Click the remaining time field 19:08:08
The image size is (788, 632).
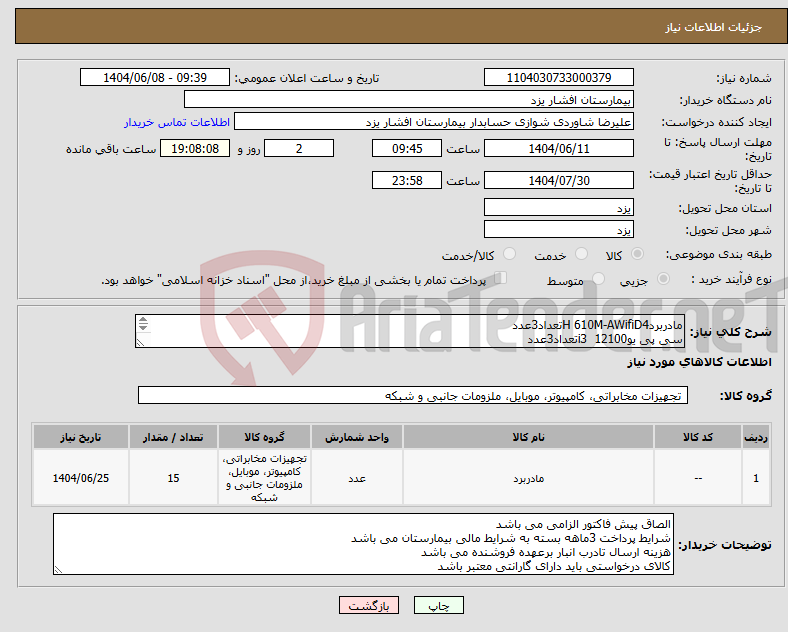[x=195, y=149]
